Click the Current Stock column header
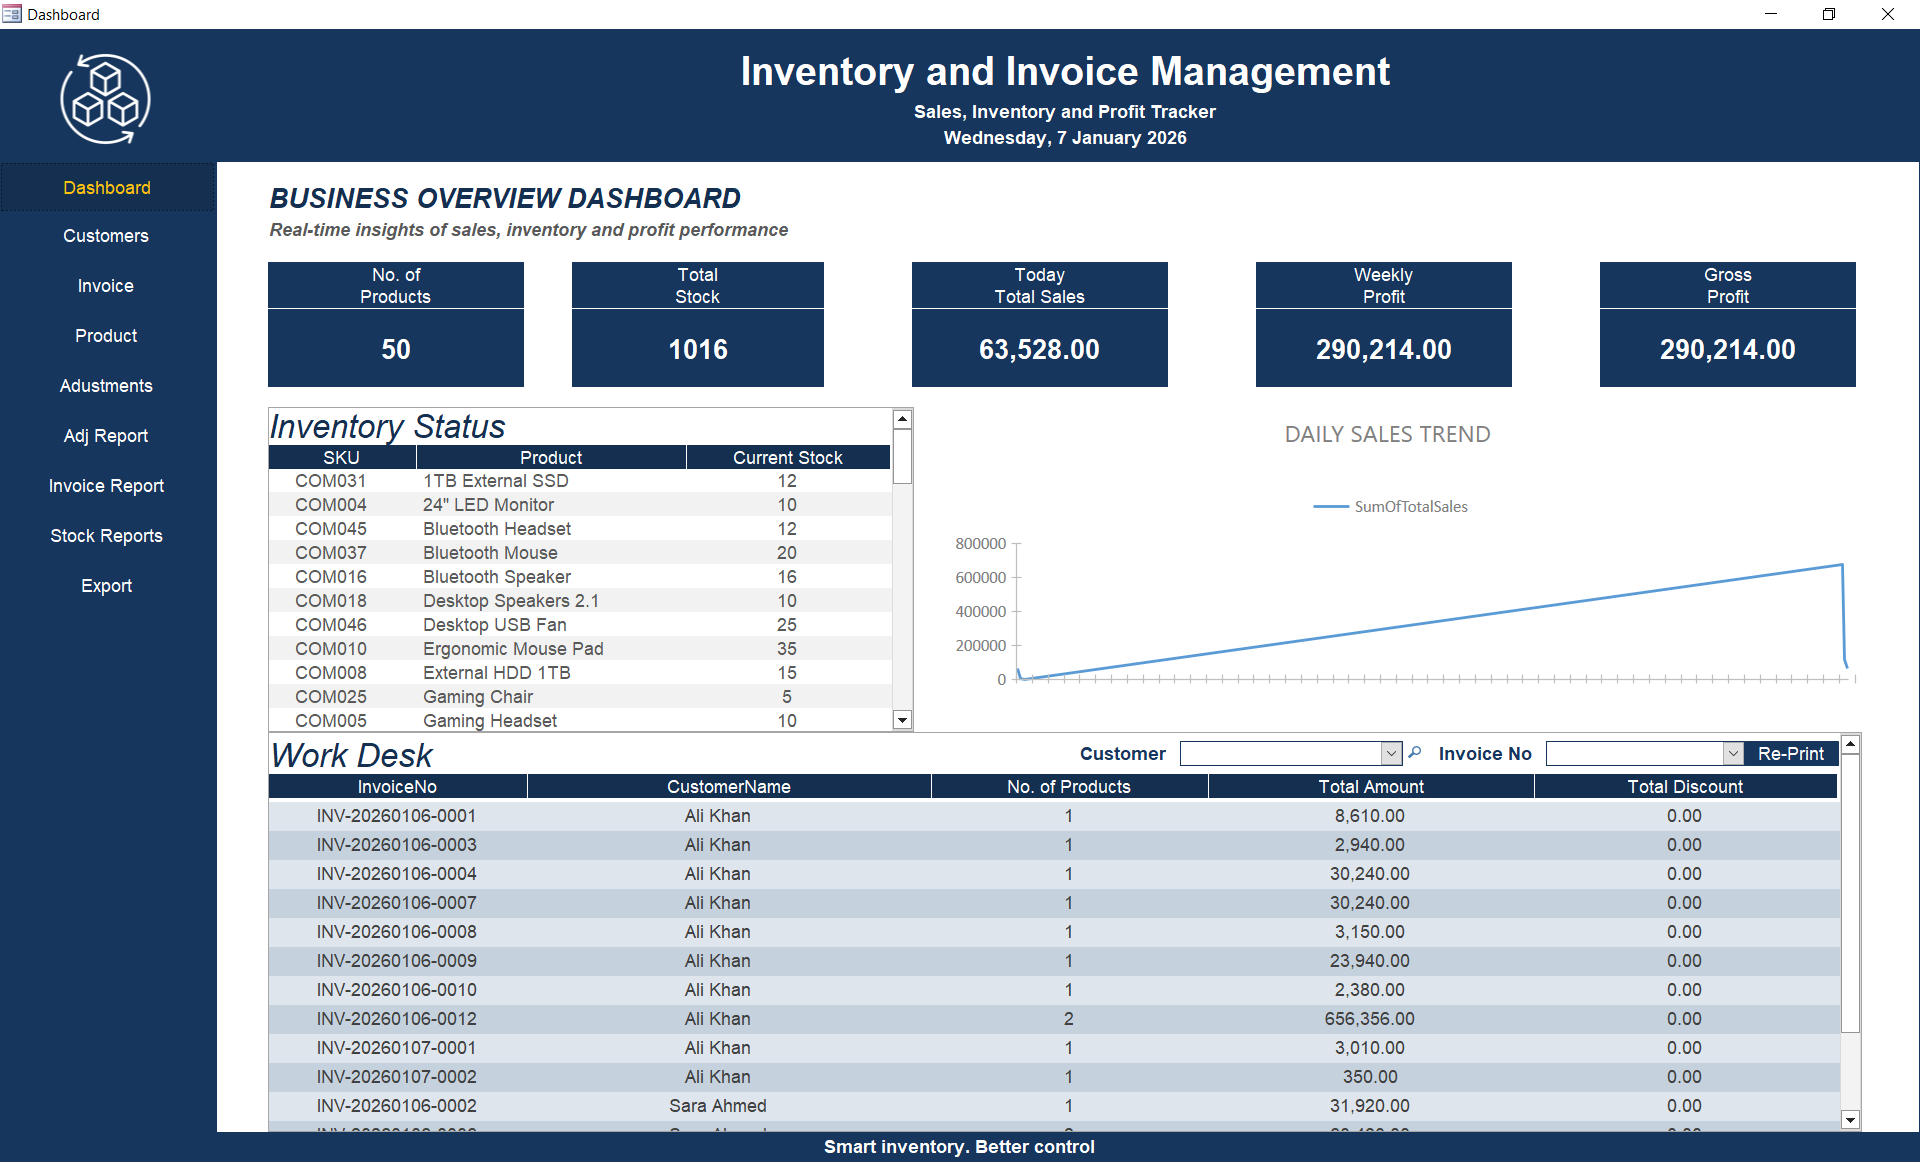The image size is (1920, 1162). [x=788, y=457]
